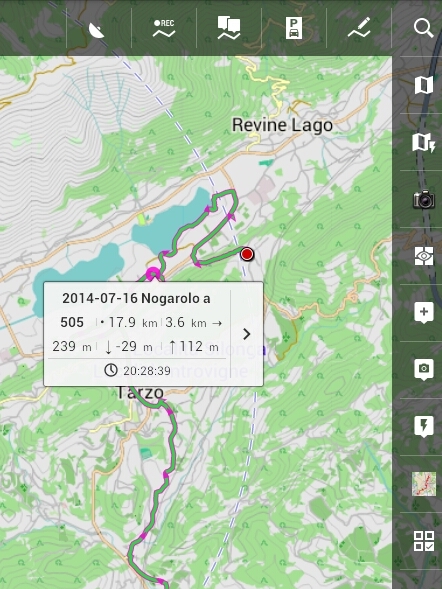Tap the quick point lightning marker icon
Image resolution: width=442 pixels, height=589 pixels.
pos(424,426)
